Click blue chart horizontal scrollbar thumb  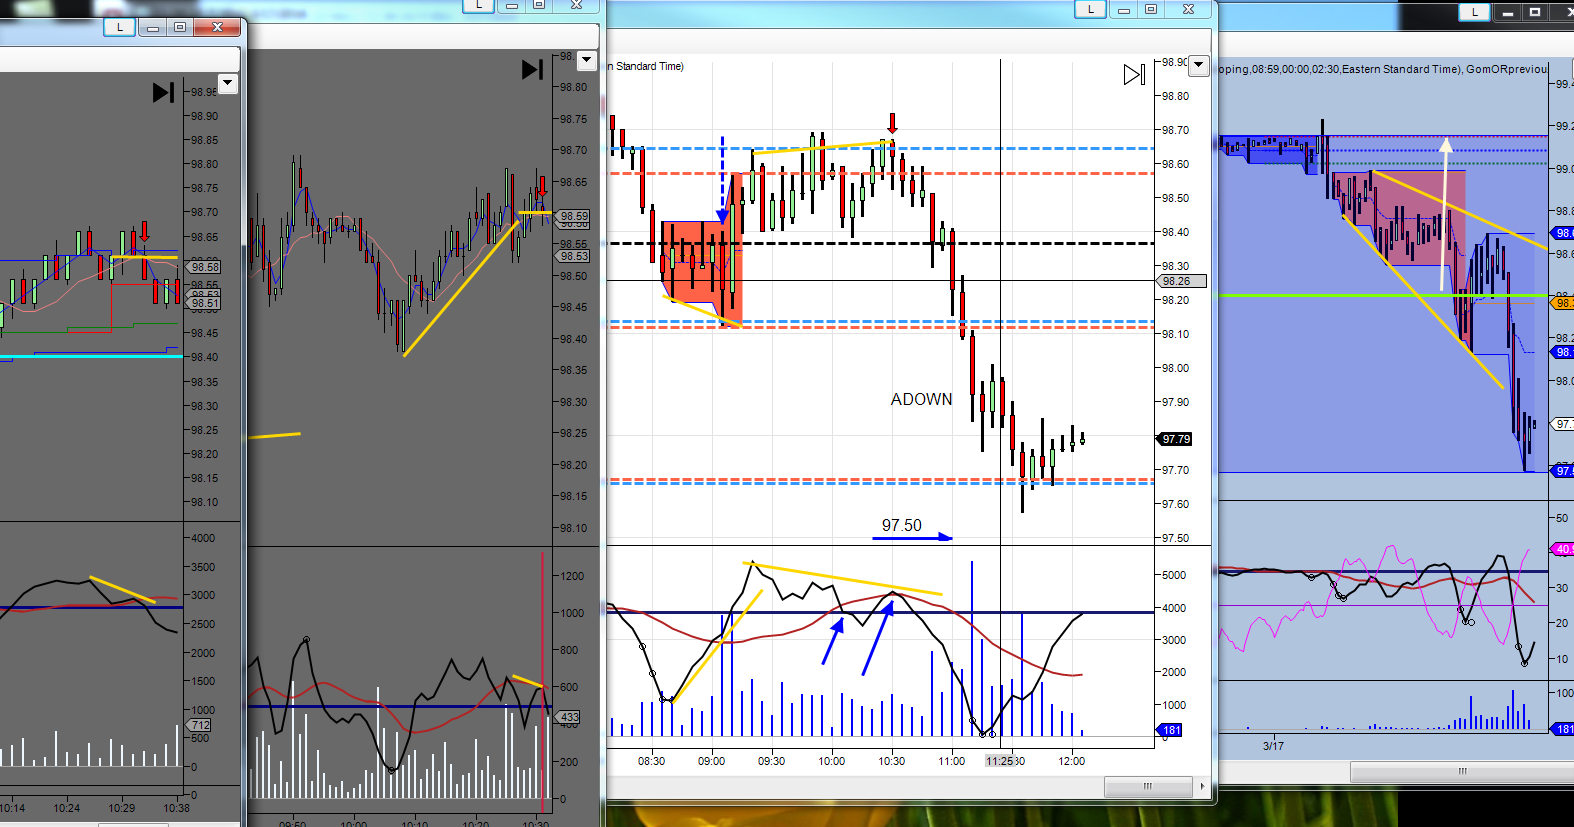(1462, 772)
